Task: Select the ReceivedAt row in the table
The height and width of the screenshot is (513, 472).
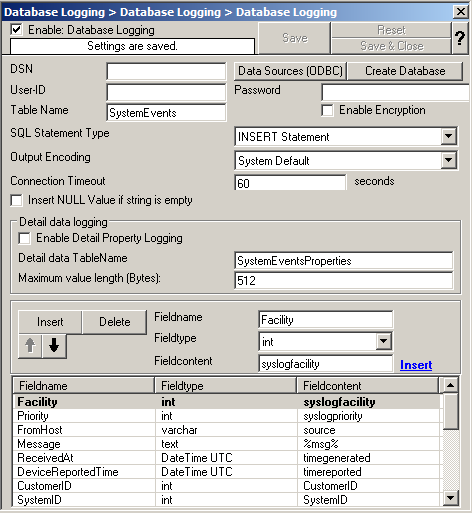Action: click(x=227, y=458)
